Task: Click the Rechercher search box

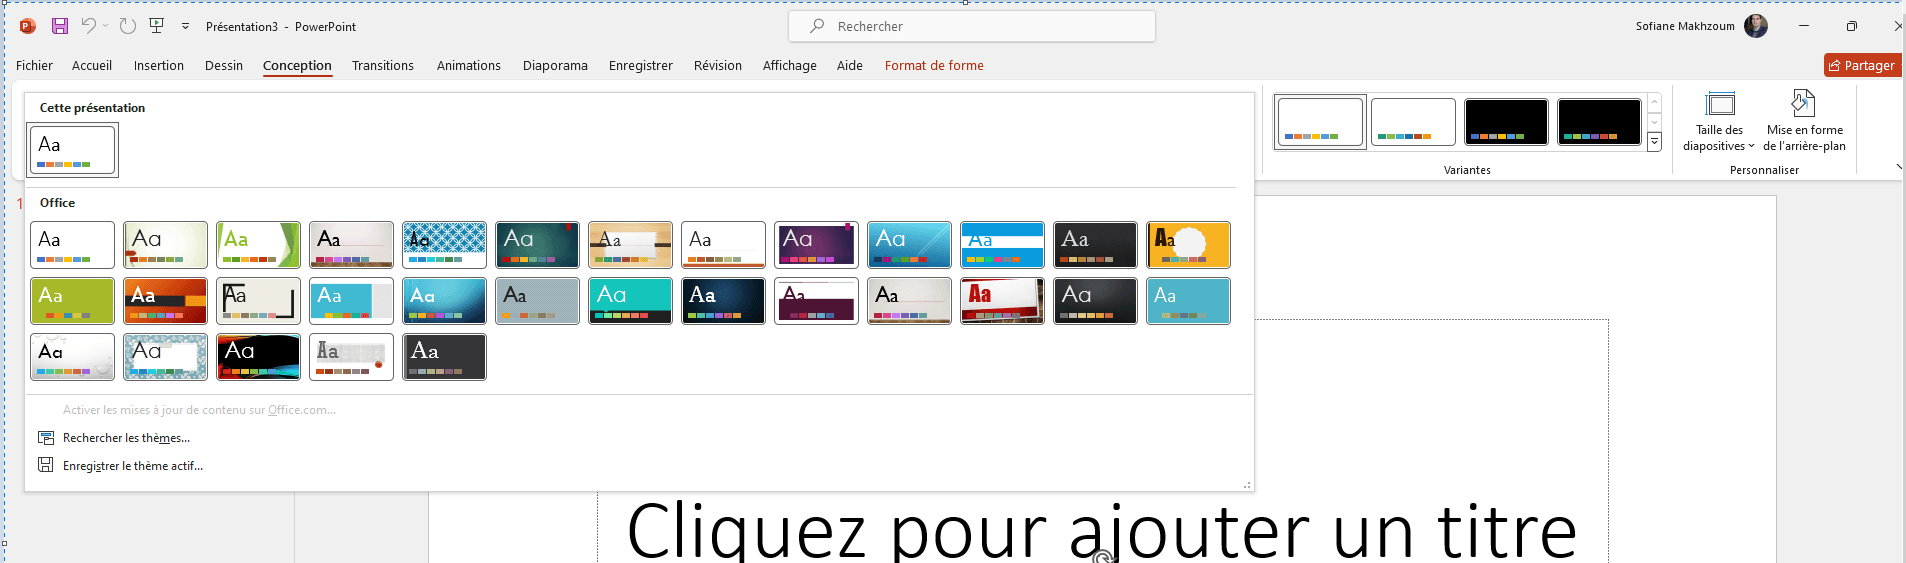Action: pos(971,26)
